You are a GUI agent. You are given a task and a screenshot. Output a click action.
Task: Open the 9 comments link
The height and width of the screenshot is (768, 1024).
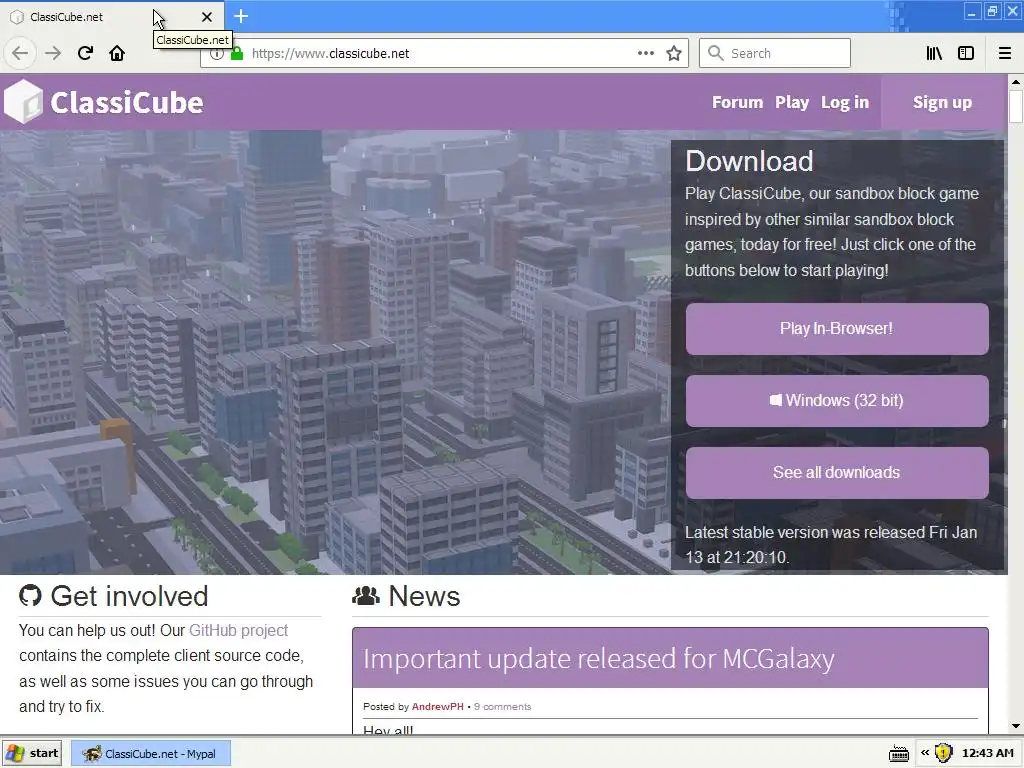coord(502,707)
